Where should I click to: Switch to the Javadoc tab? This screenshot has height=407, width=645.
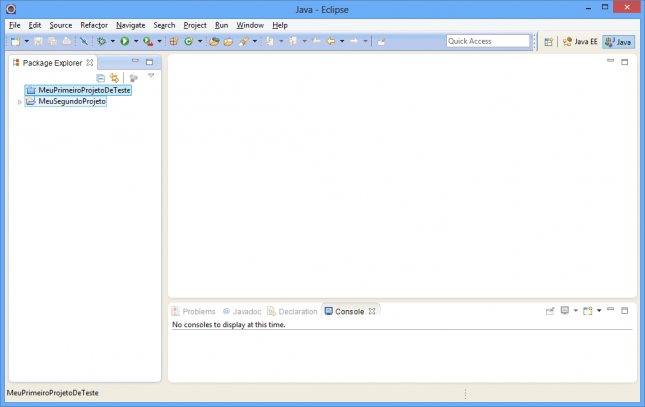coord(241,312)
